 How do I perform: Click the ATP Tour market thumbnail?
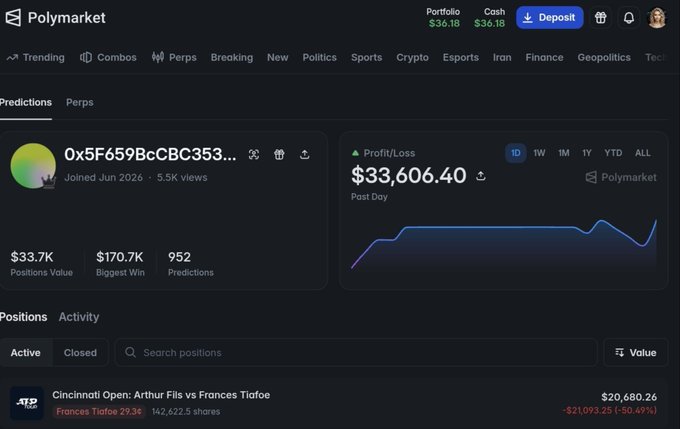[27, 403]
